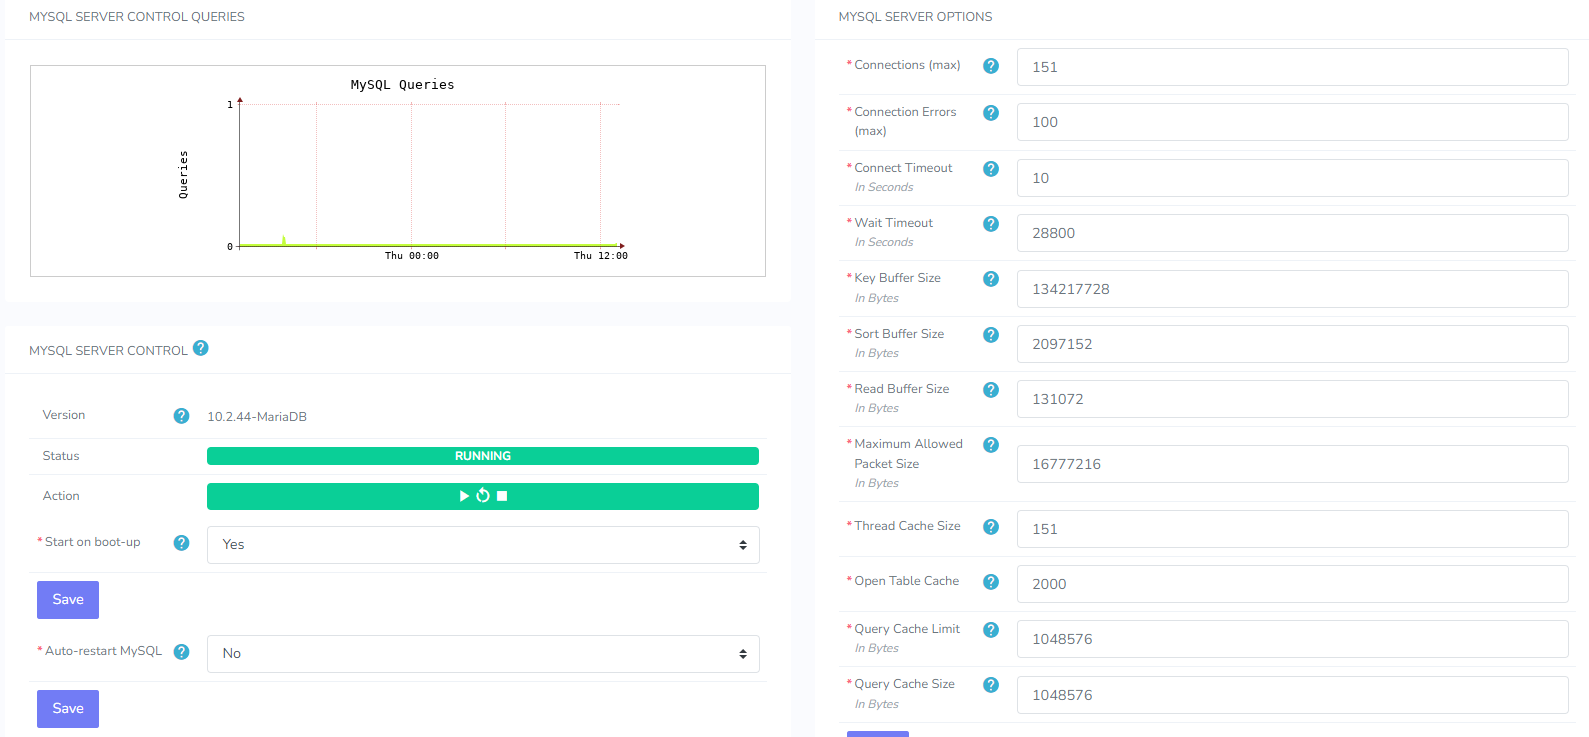Click the stop MySQL action icon

click(502, 496)
